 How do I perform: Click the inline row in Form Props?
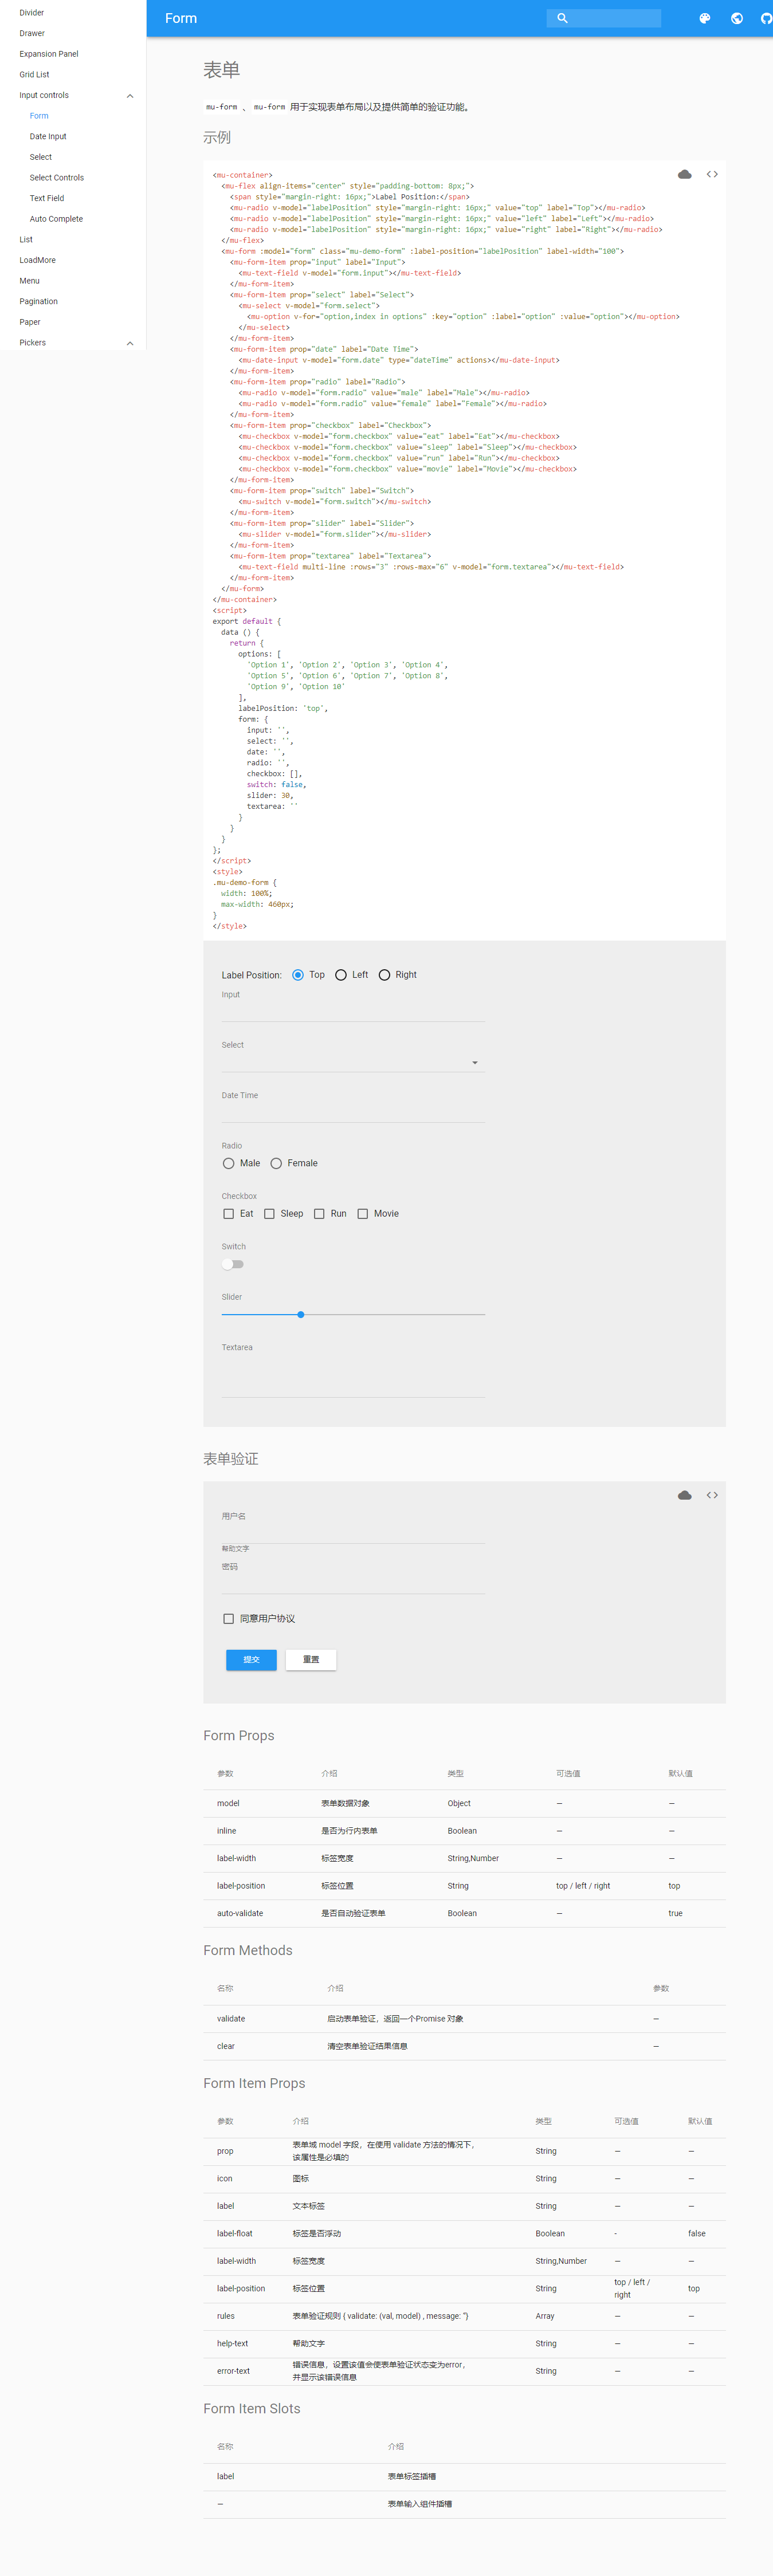point(464,1831)
